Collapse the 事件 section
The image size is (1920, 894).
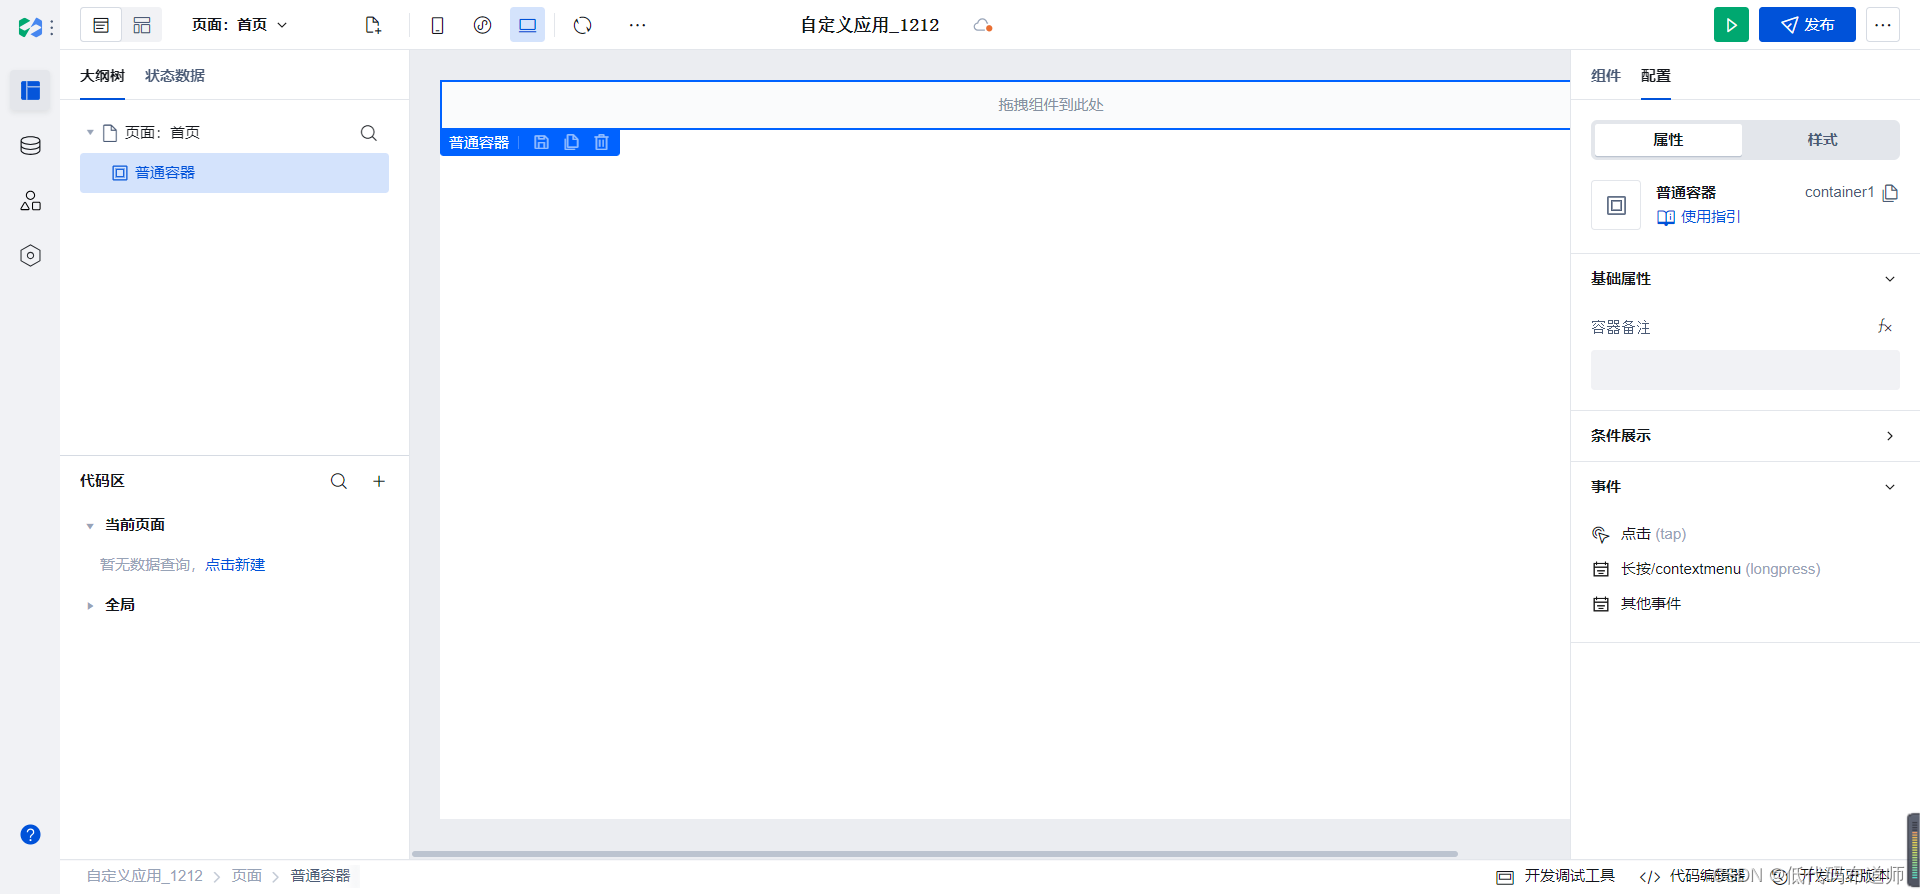[1890, 487]
